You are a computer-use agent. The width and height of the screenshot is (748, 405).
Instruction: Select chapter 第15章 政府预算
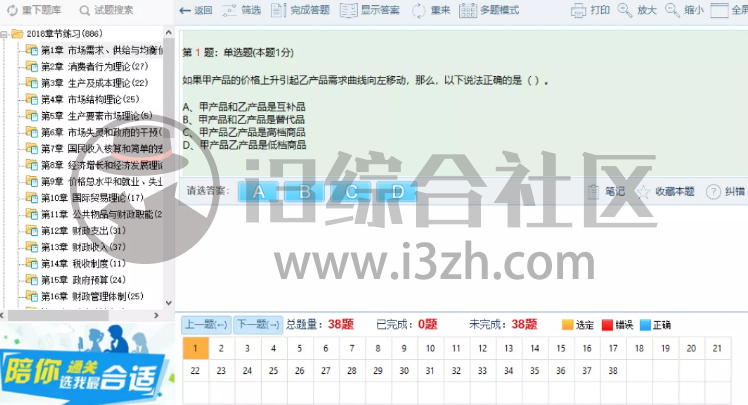tap(83, 280)
